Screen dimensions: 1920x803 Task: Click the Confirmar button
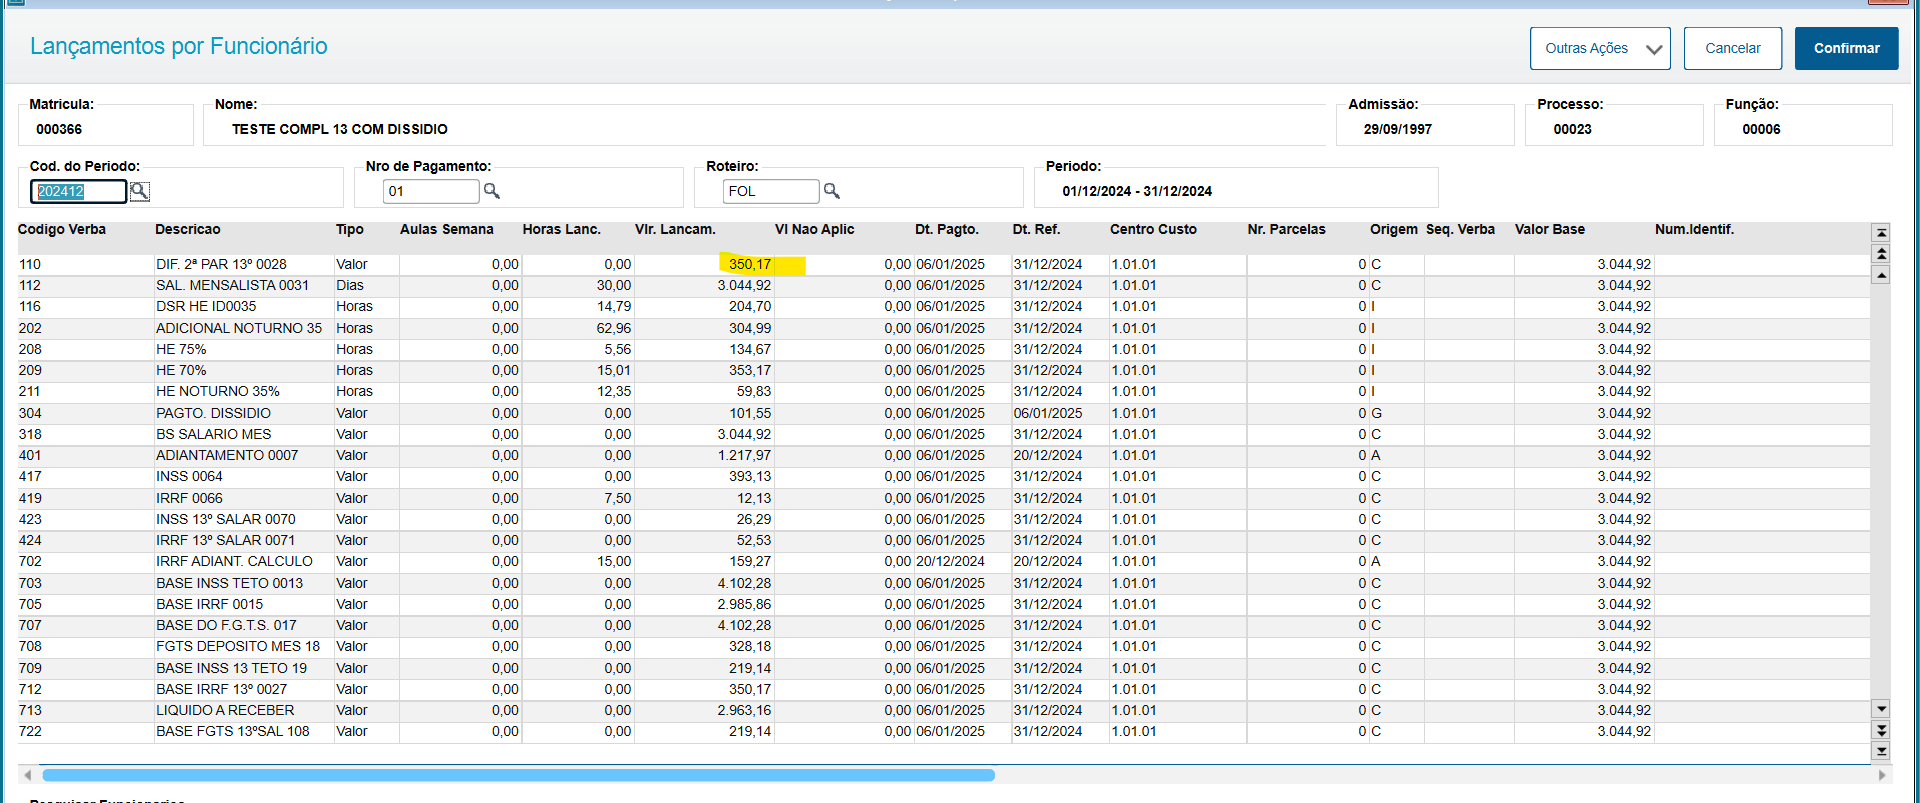1846,48
